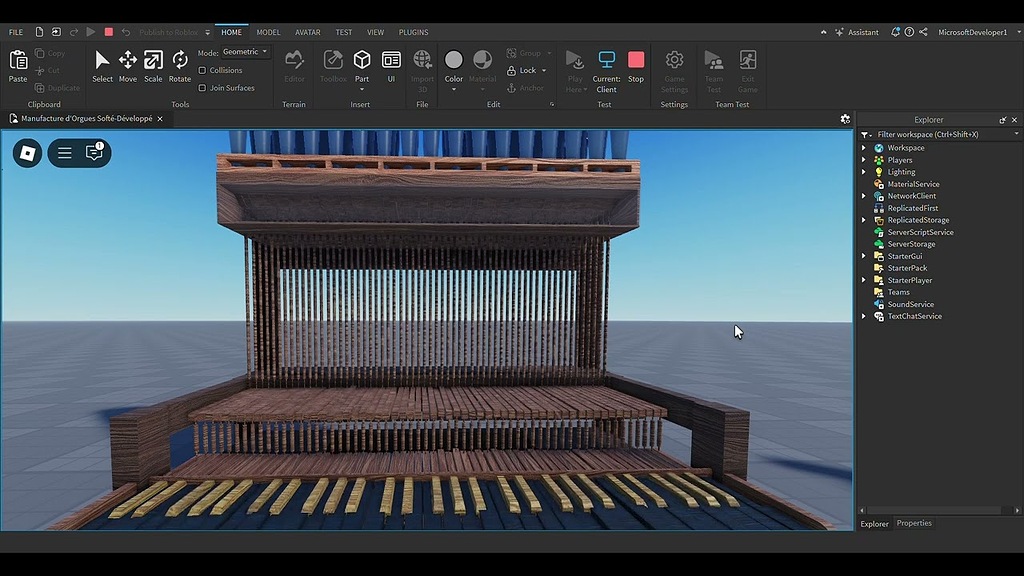Toggle the Anchor setting

pyautogui.click(x=527, y=87)
